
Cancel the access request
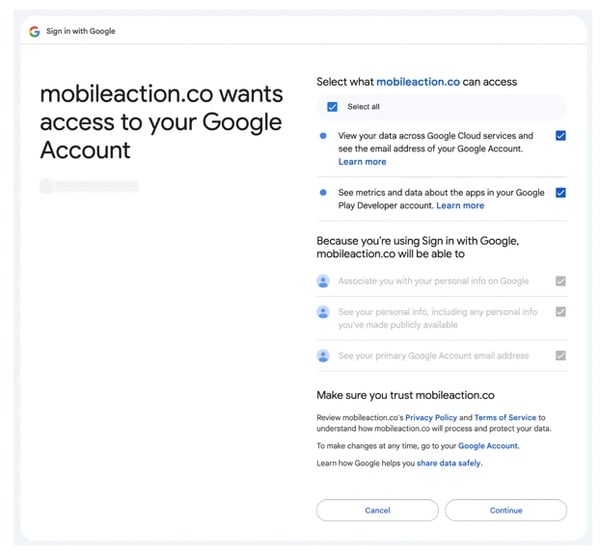[x=377, y=510]
